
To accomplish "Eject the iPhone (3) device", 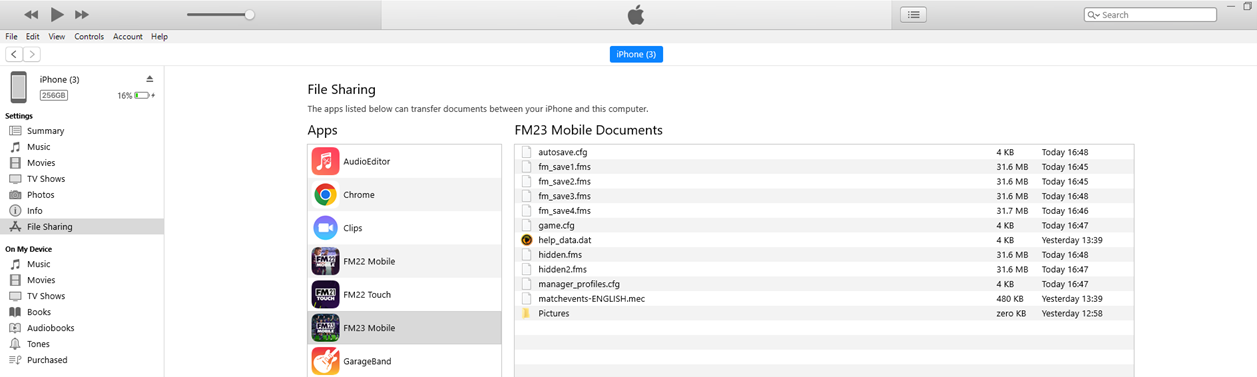I will (x=150, y=79).
